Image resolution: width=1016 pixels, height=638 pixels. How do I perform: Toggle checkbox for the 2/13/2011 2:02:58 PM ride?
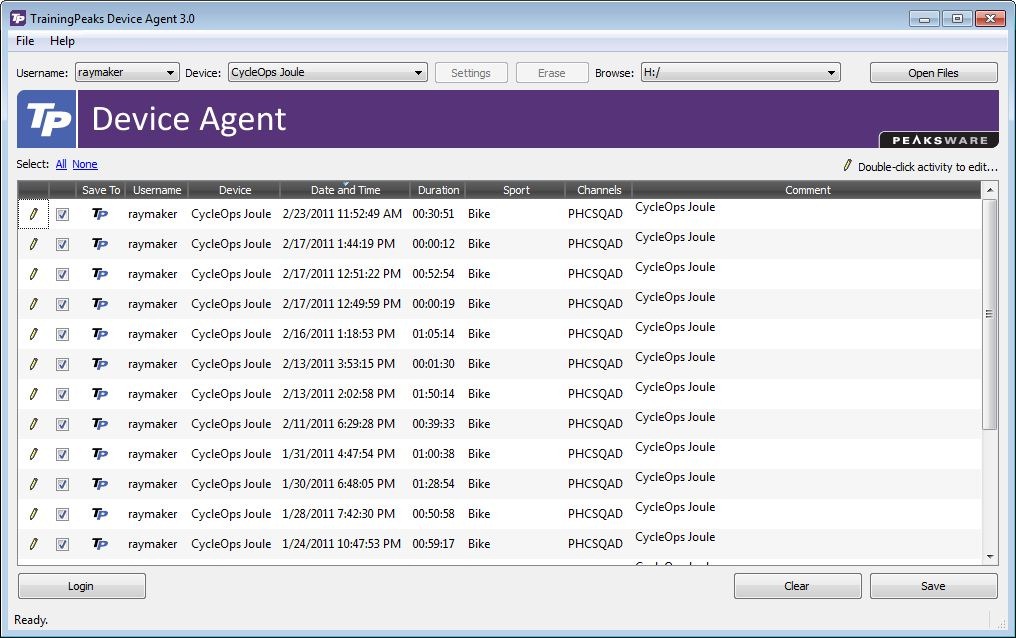point(62,394)
